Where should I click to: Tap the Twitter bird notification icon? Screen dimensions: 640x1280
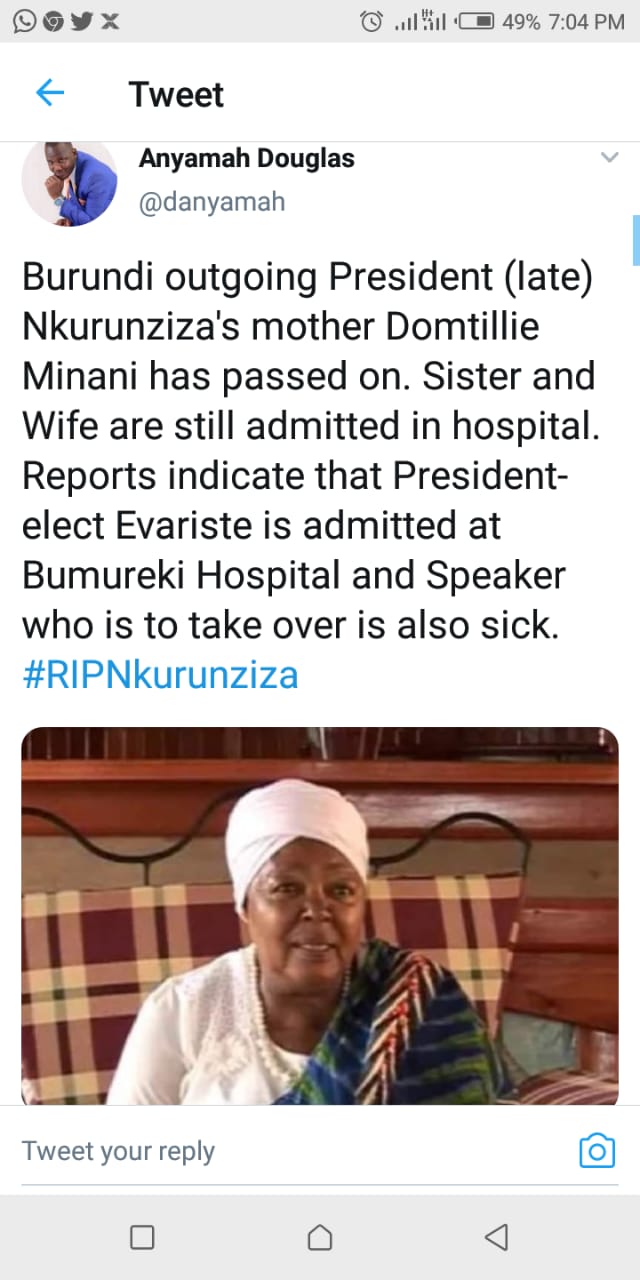pos(82,21)
